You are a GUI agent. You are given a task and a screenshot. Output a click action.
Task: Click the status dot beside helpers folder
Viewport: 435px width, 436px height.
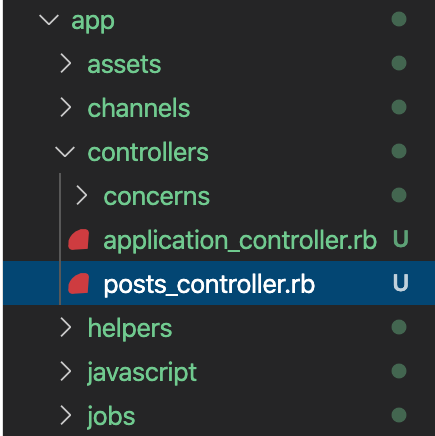click(399, 327)
